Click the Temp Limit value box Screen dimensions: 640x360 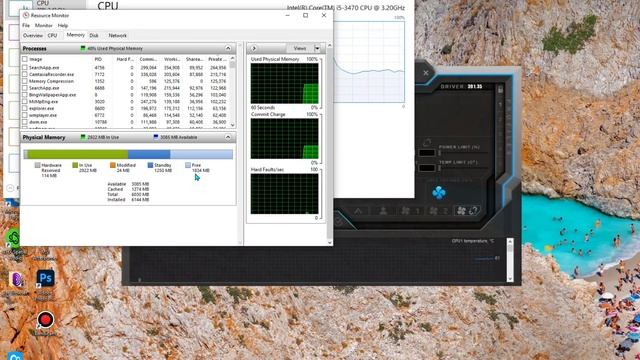427,168
